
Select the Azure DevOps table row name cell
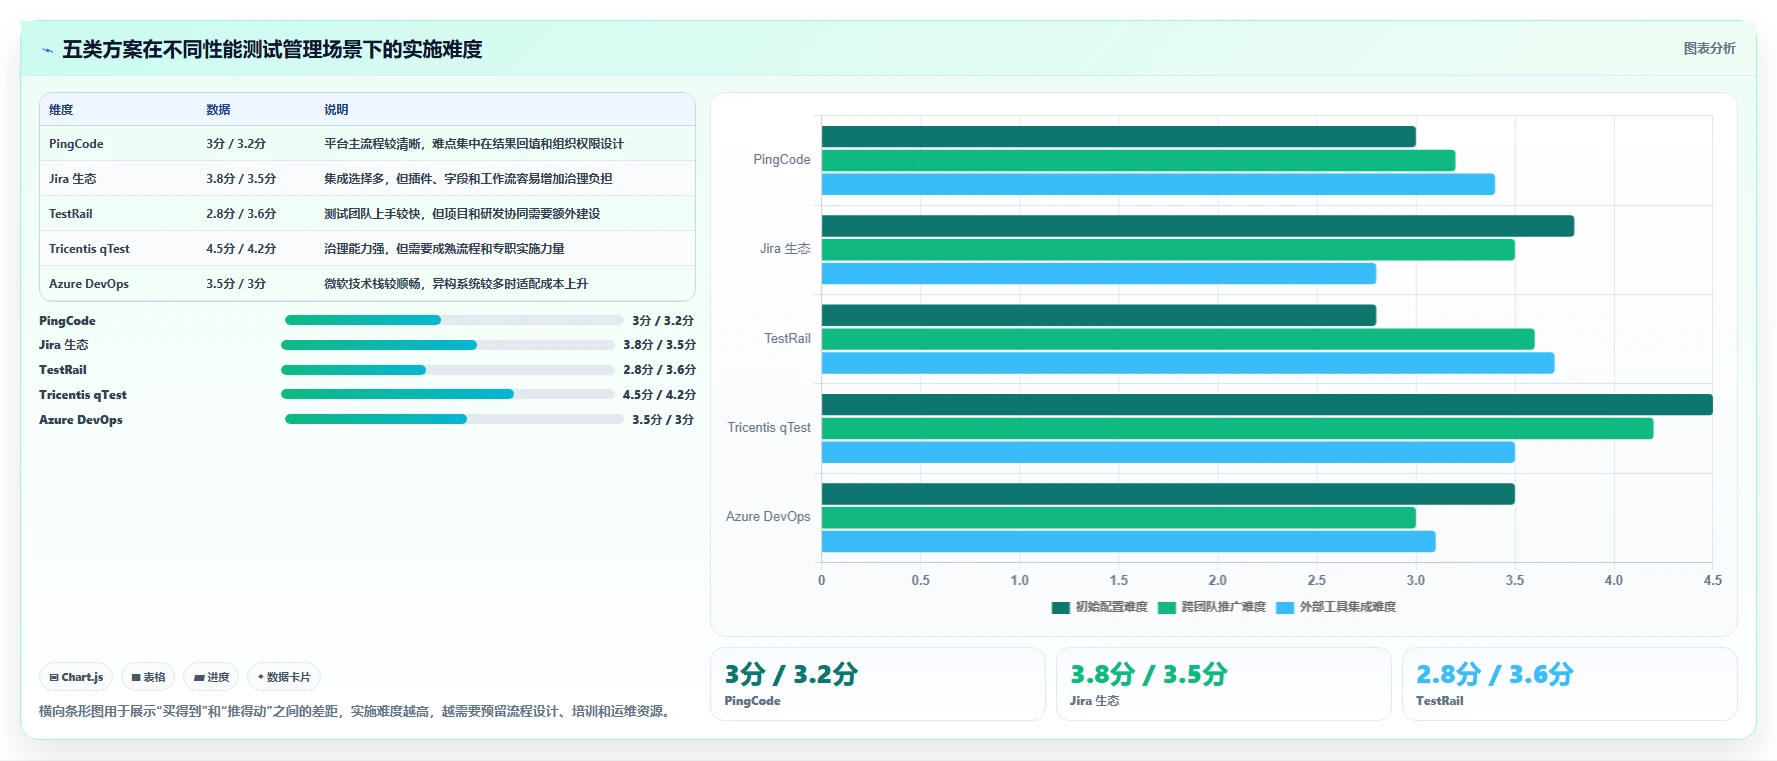tap(89, 284)
